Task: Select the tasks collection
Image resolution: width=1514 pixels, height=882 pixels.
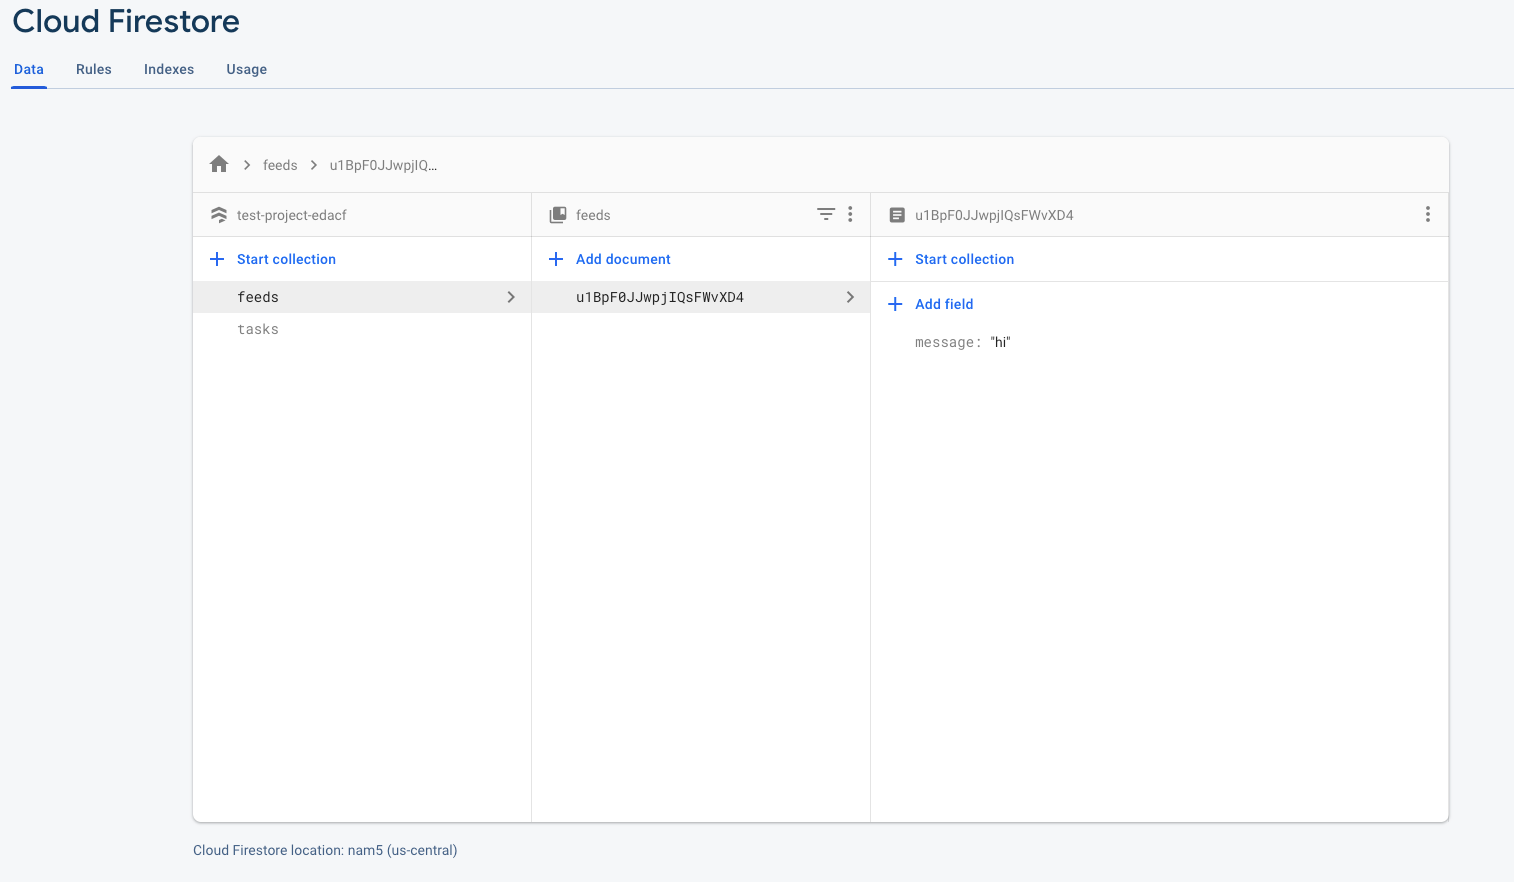Action: pyautogui.click(x=258, y=329)
